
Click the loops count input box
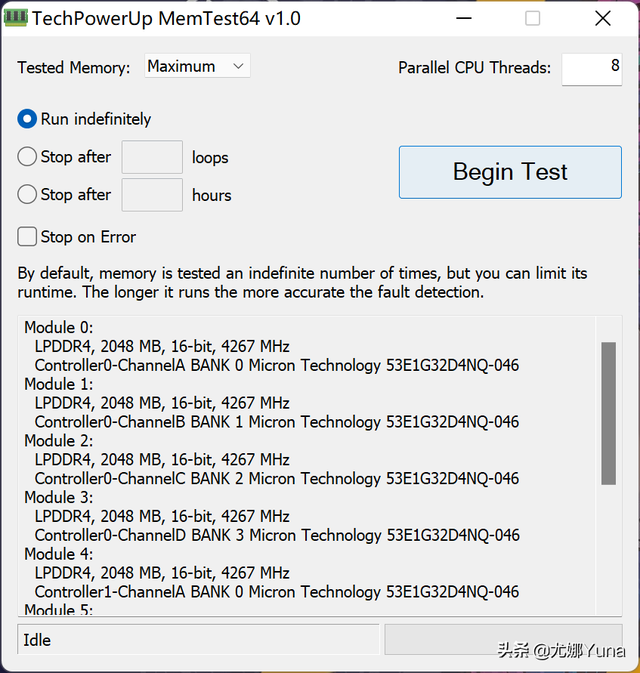click(x=152, y=157)
